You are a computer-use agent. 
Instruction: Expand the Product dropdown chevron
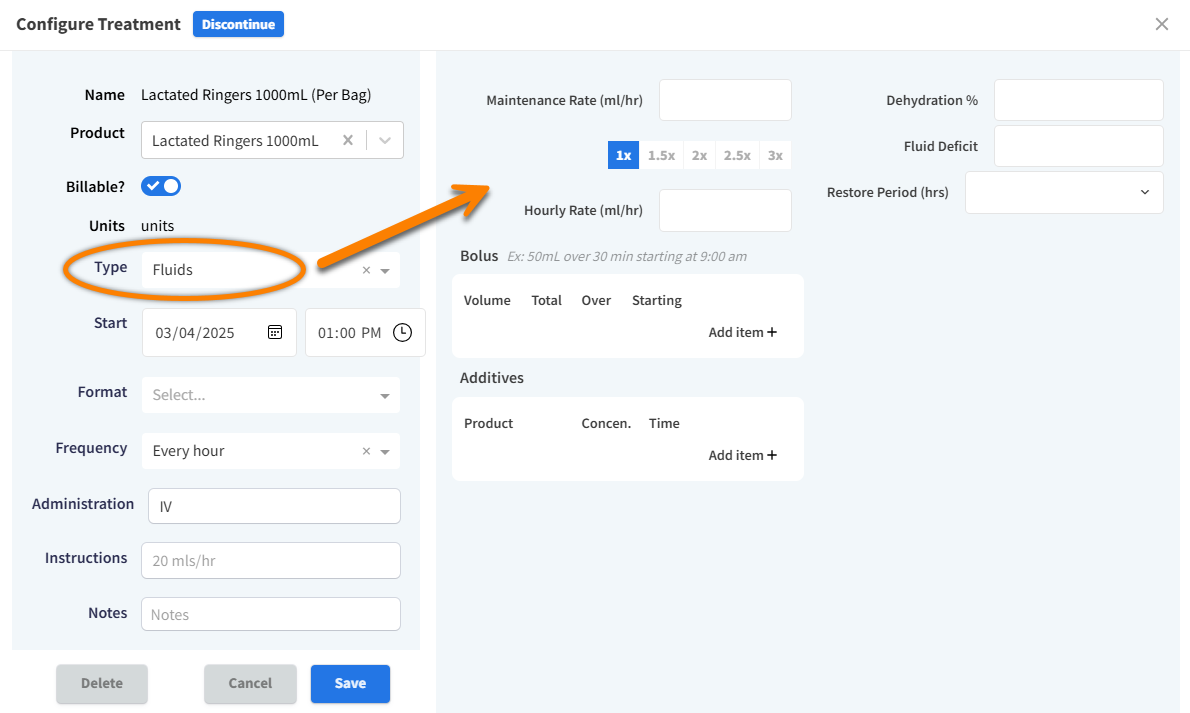pos(385,141)
